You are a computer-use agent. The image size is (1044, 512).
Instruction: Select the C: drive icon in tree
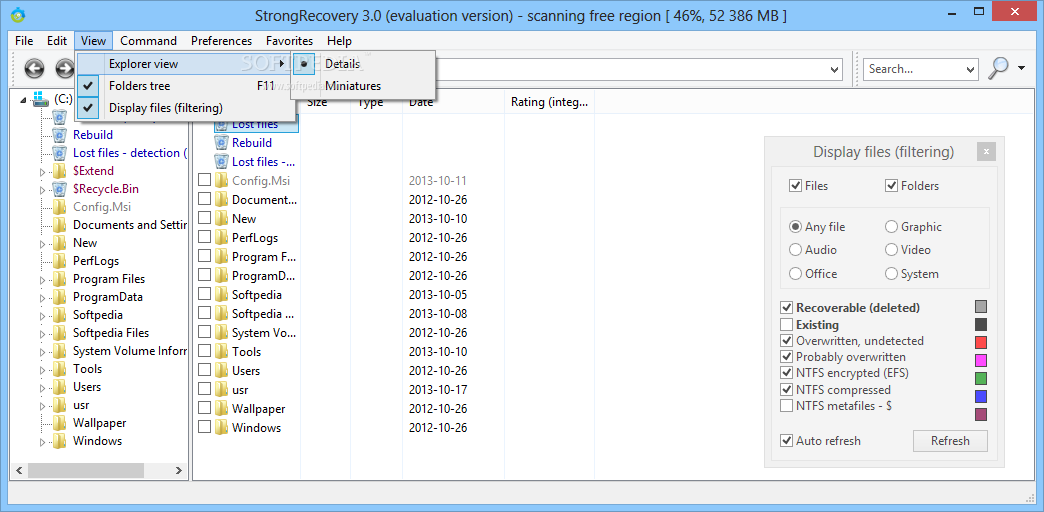(41, 99)
